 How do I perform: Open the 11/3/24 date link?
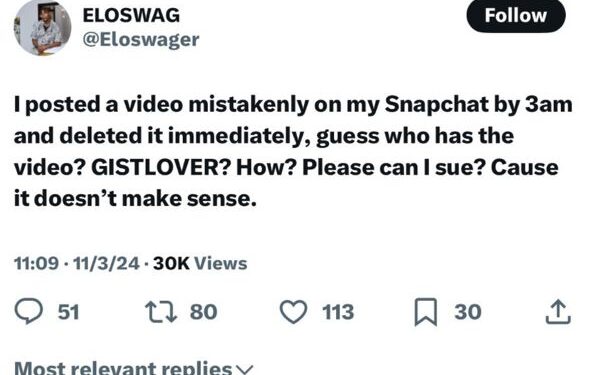pyautogui.click(x=106, y=263)
